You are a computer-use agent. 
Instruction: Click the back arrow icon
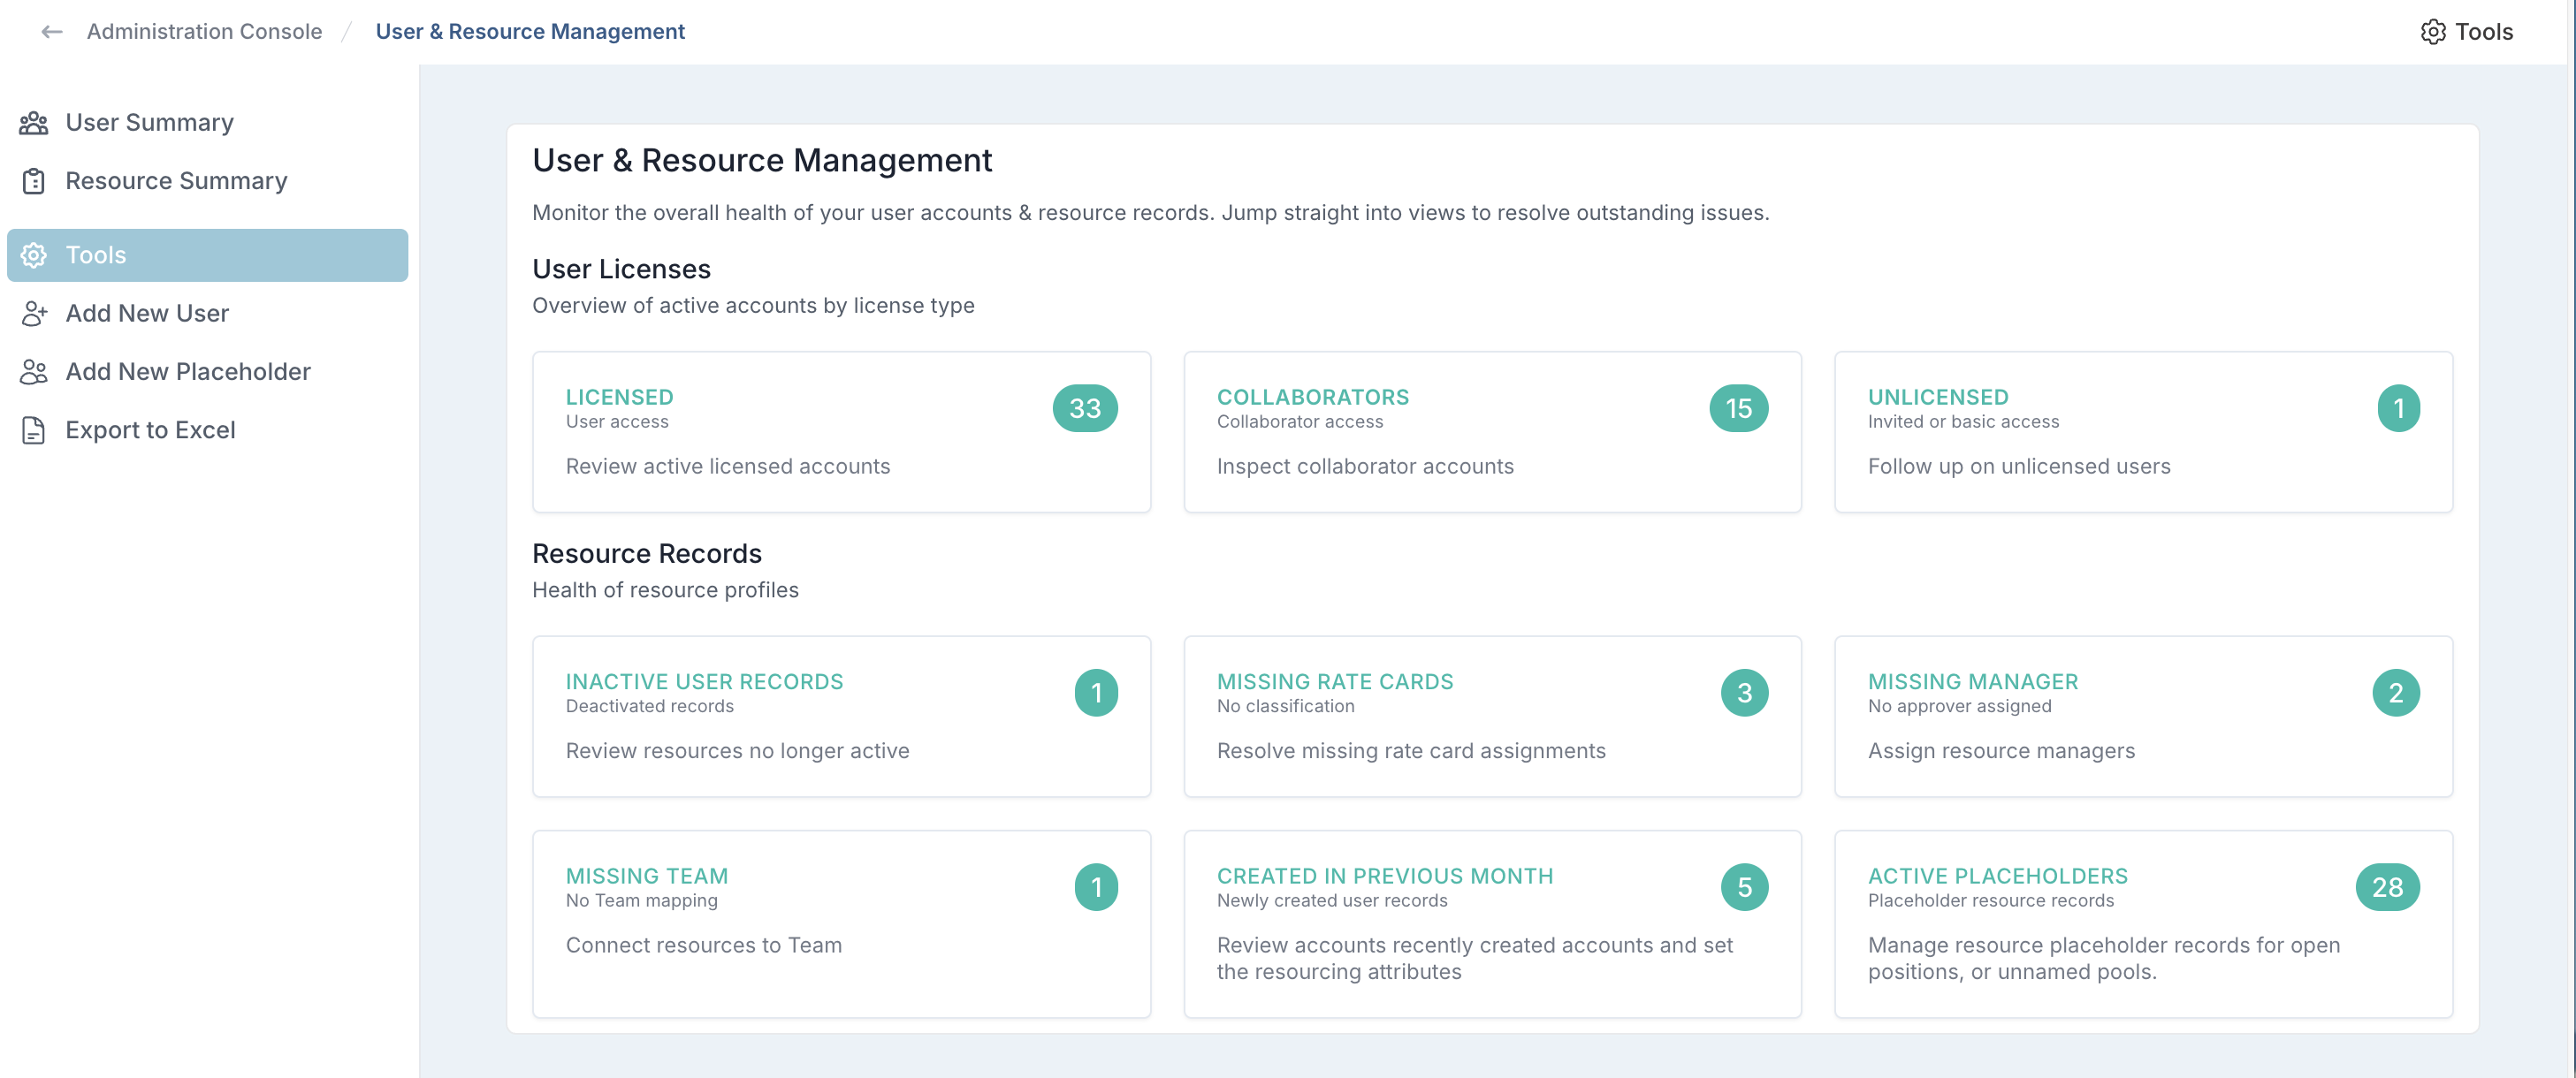51,32
